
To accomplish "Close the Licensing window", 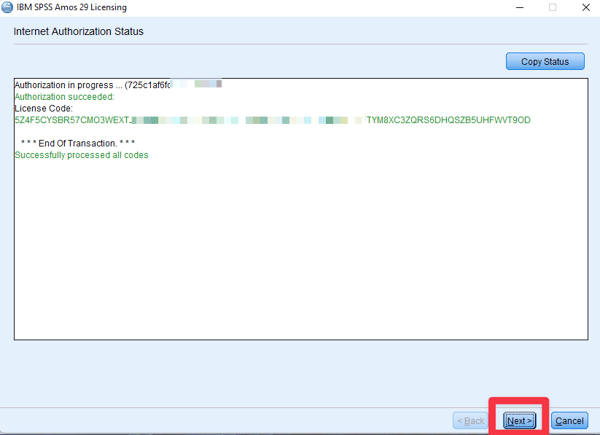I will coord(586,7).
